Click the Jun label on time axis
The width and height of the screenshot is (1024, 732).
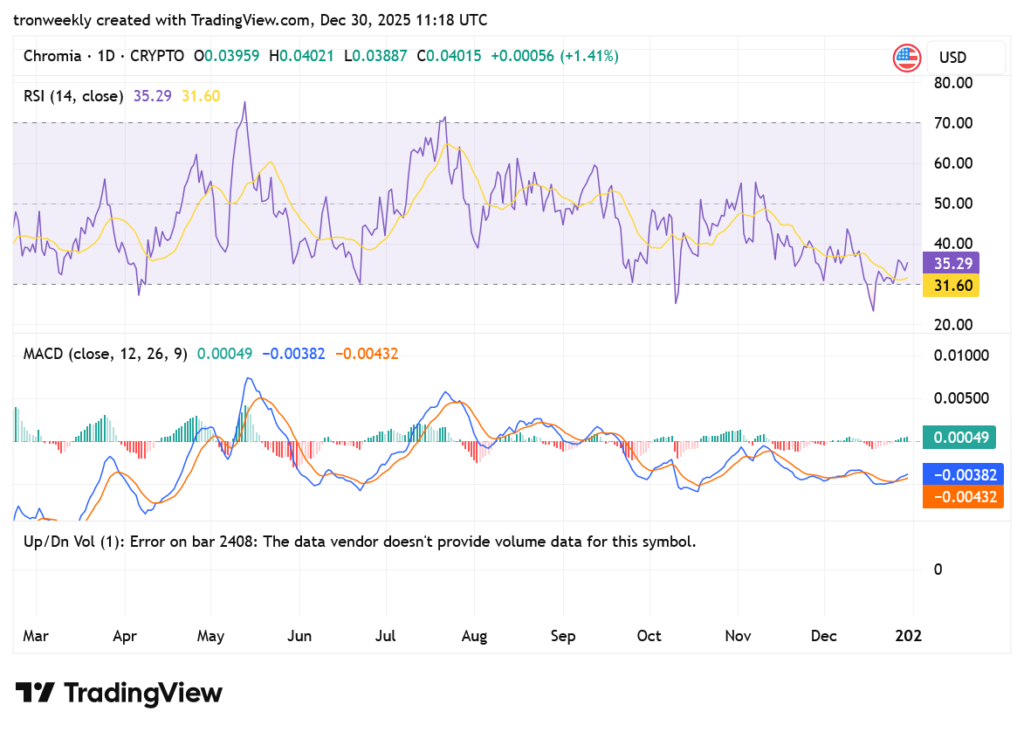tap(299, 636)
